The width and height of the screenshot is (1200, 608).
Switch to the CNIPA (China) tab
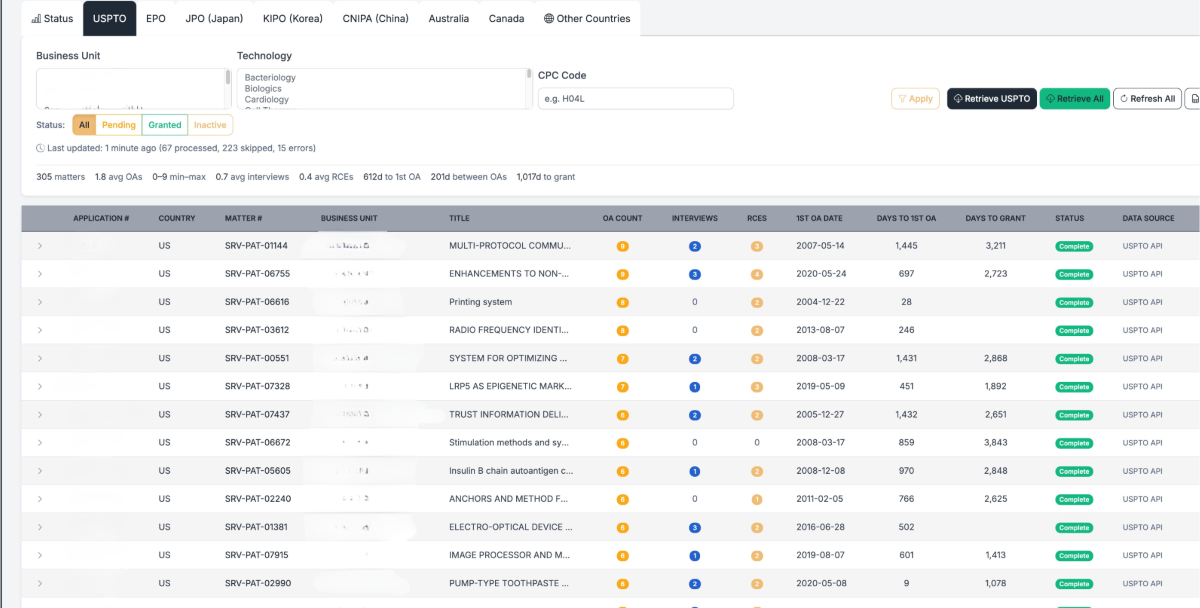click(375, 18)
